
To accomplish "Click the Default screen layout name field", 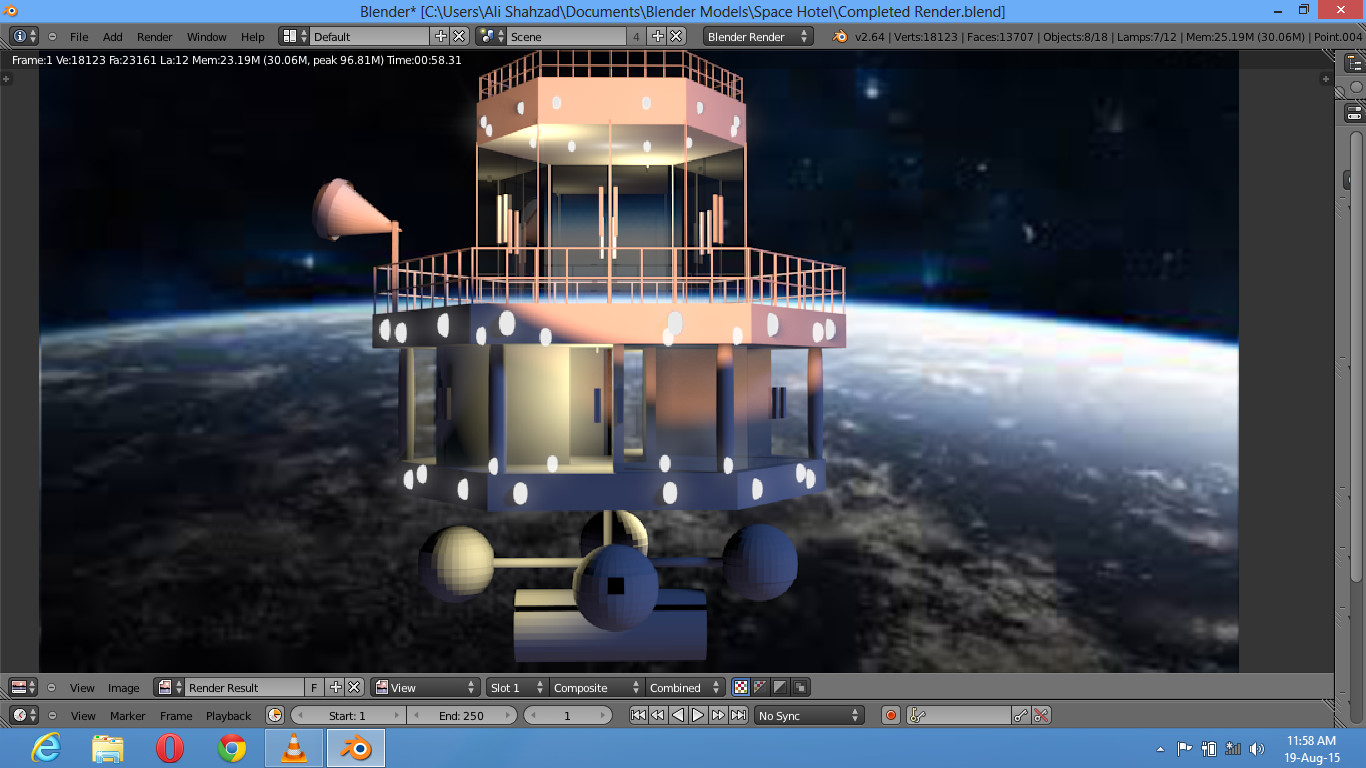I will click(370, 36).
